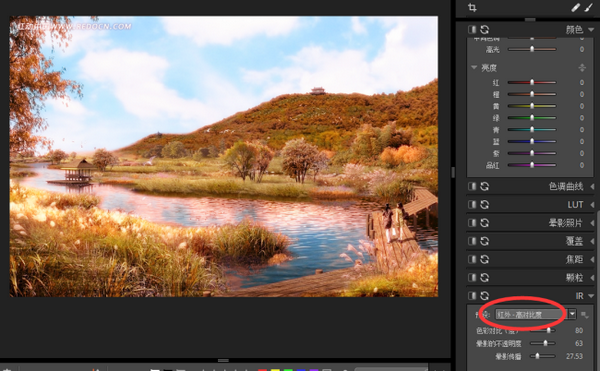Toggle the 颗粒 panel effect on/off
This screenshot has width=600, height=371.
click(472, 277)
